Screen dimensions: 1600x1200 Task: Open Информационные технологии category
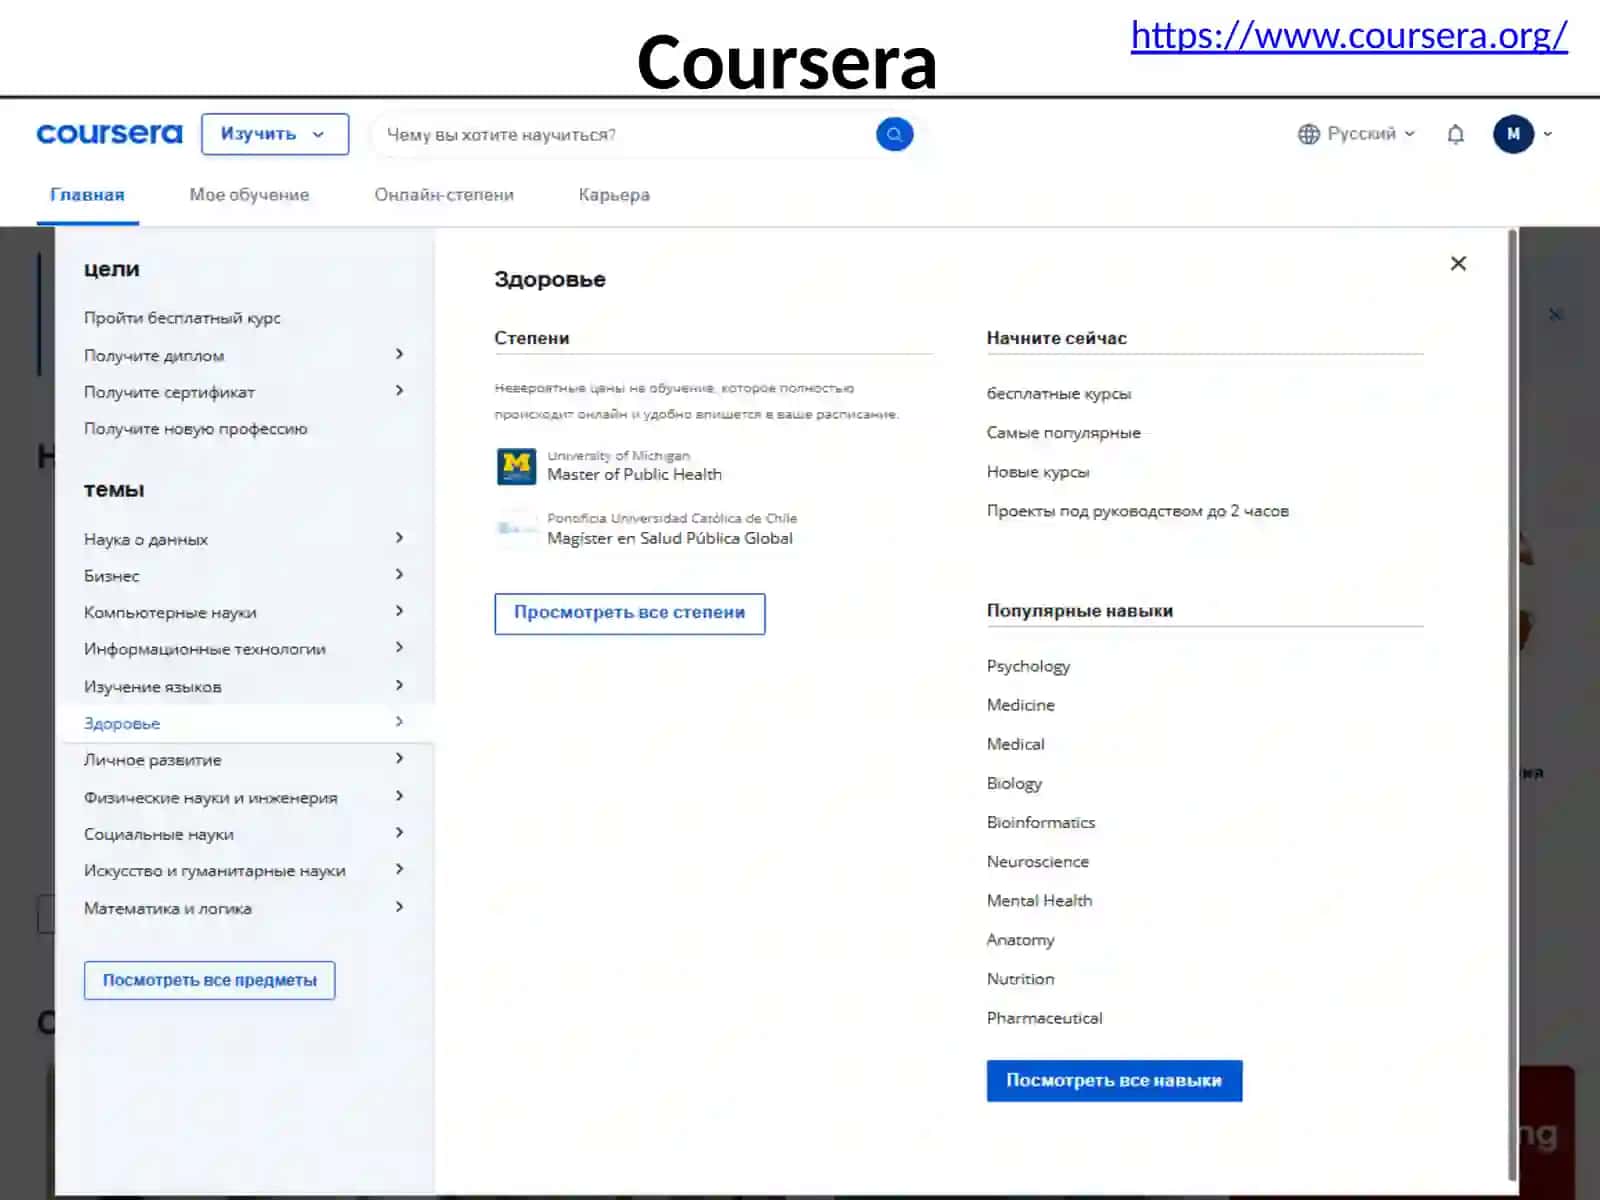coord(245,649)
